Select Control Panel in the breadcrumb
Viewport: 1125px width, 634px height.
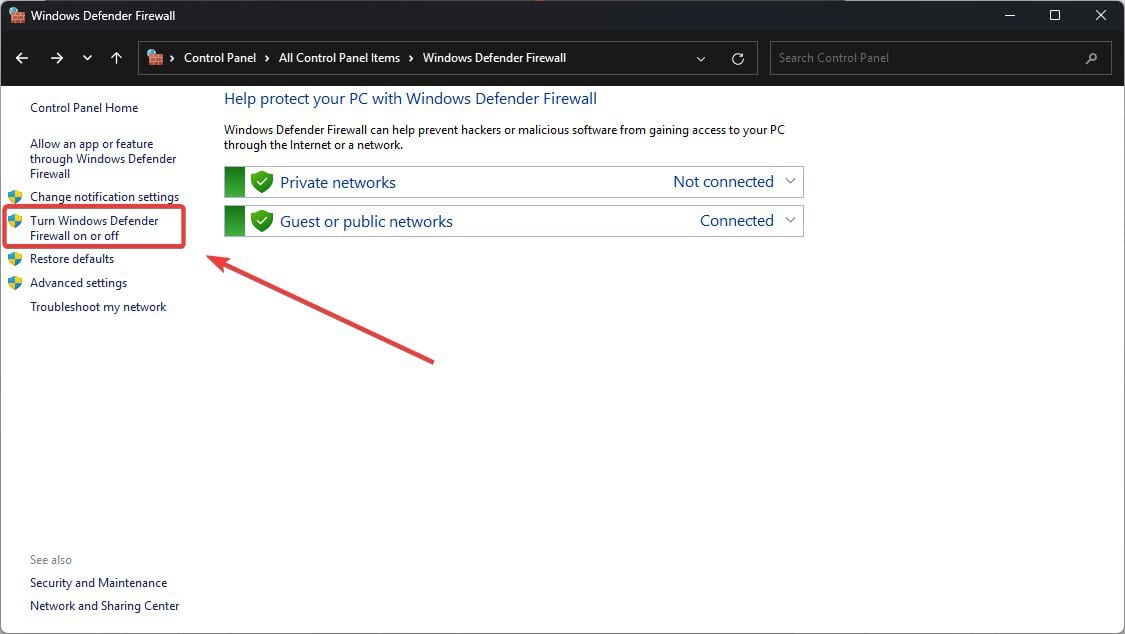click(x=220, y=57)
